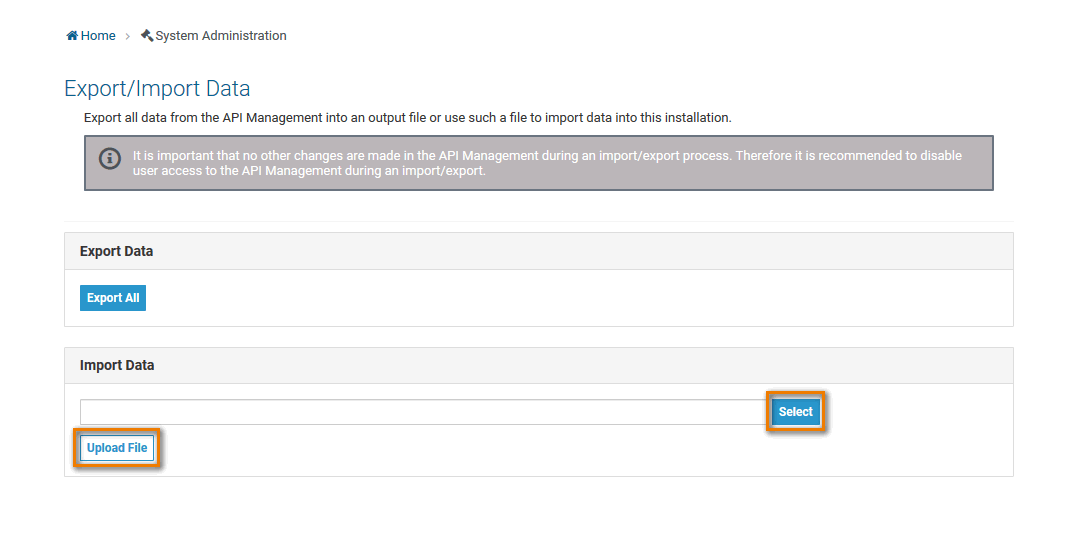
Task: Open the System Administration breadcrumb link
Action: pos(220,36)
